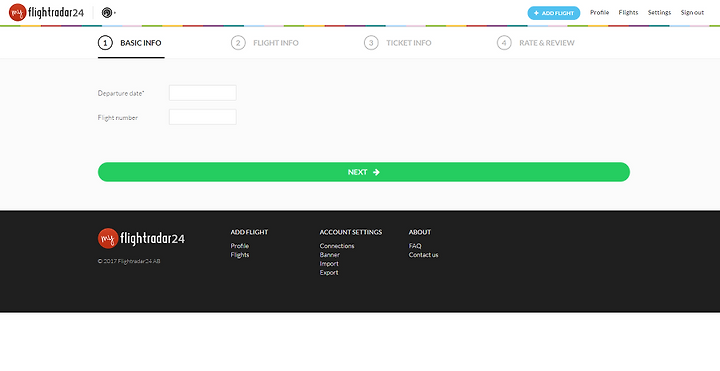Open the Connections footer link
The height and width of the screenshot is (371, 720).
coord(337,246)
